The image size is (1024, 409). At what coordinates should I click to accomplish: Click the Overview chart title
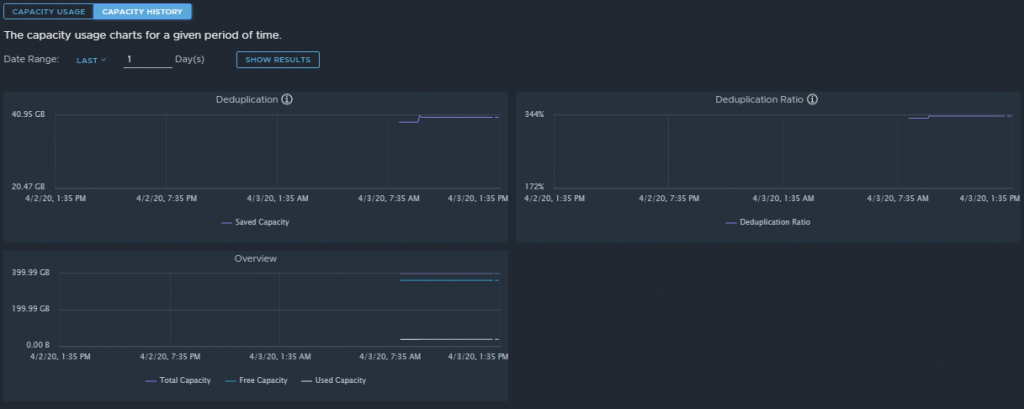tap(255, 259)
